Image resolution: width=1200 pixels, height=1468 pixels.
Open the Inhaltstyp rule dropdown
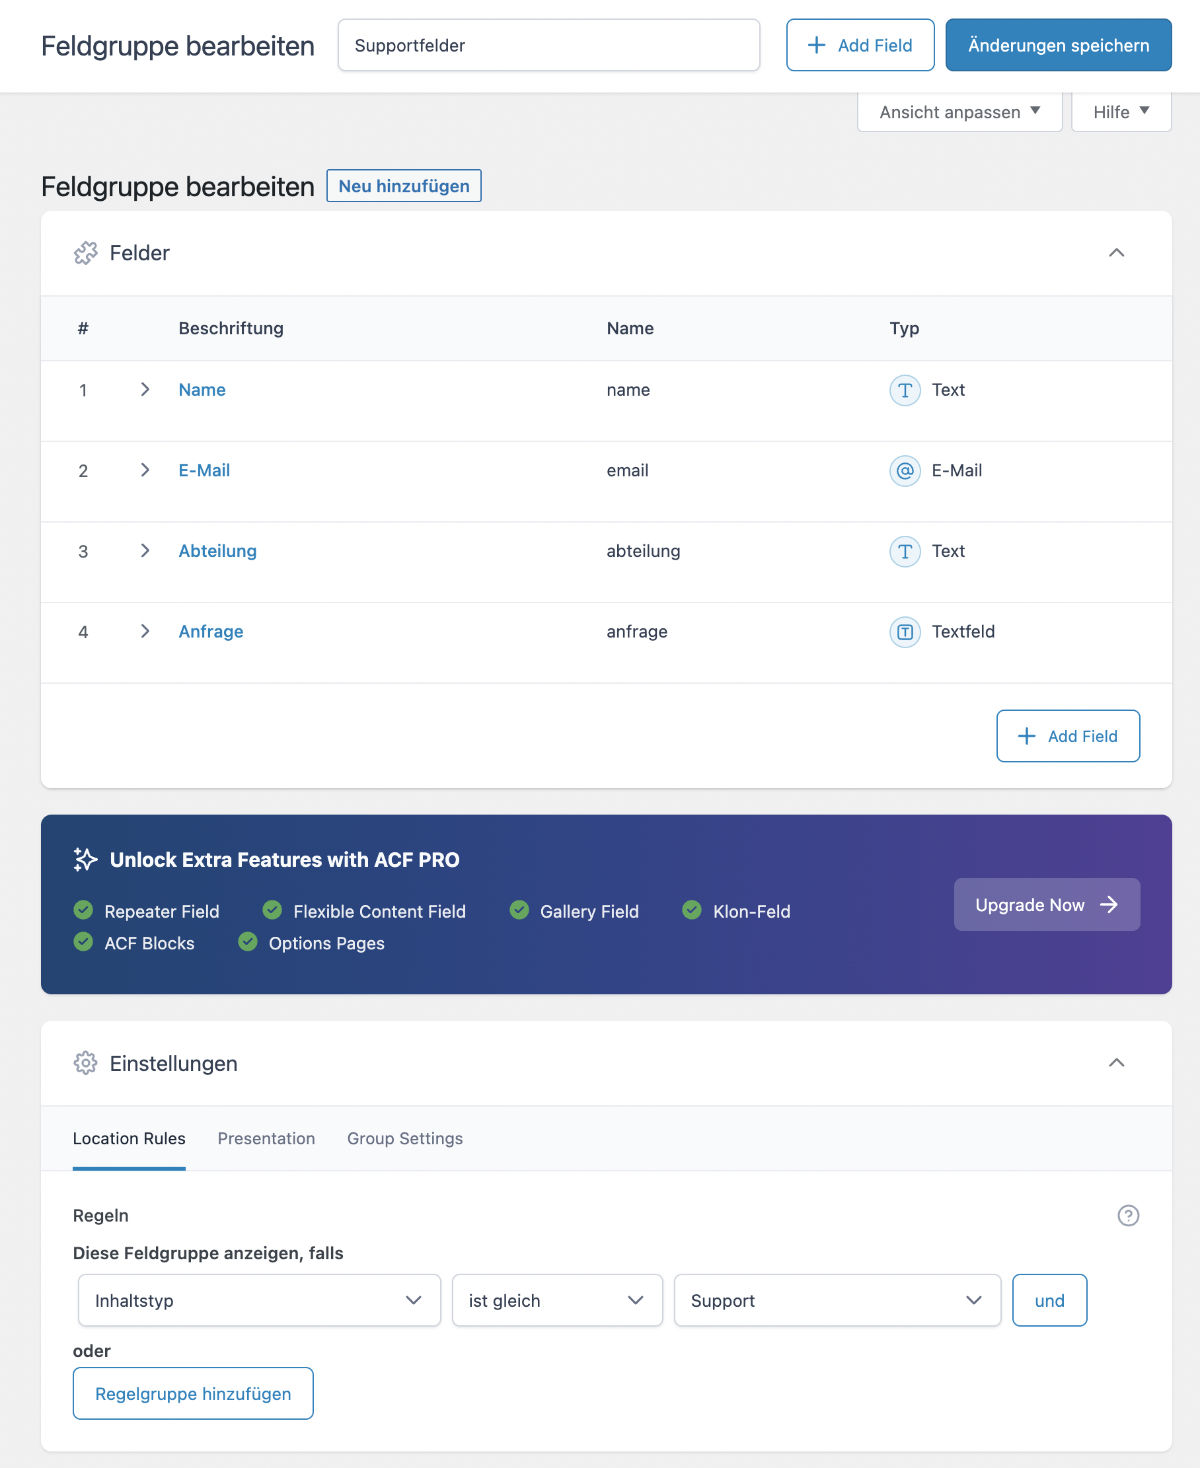click(x=259, y=1300)
